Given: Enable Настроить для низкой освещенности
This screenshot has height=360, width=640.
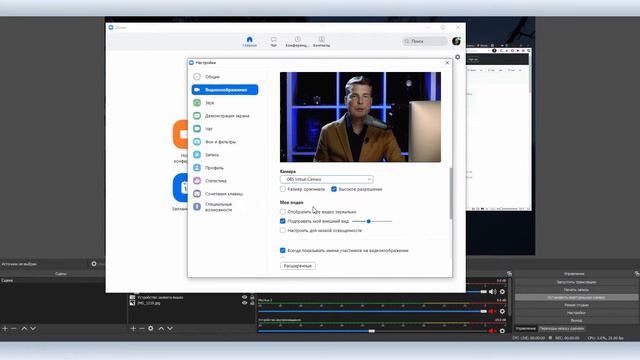Looking at the screenshot, I should 283,231.
